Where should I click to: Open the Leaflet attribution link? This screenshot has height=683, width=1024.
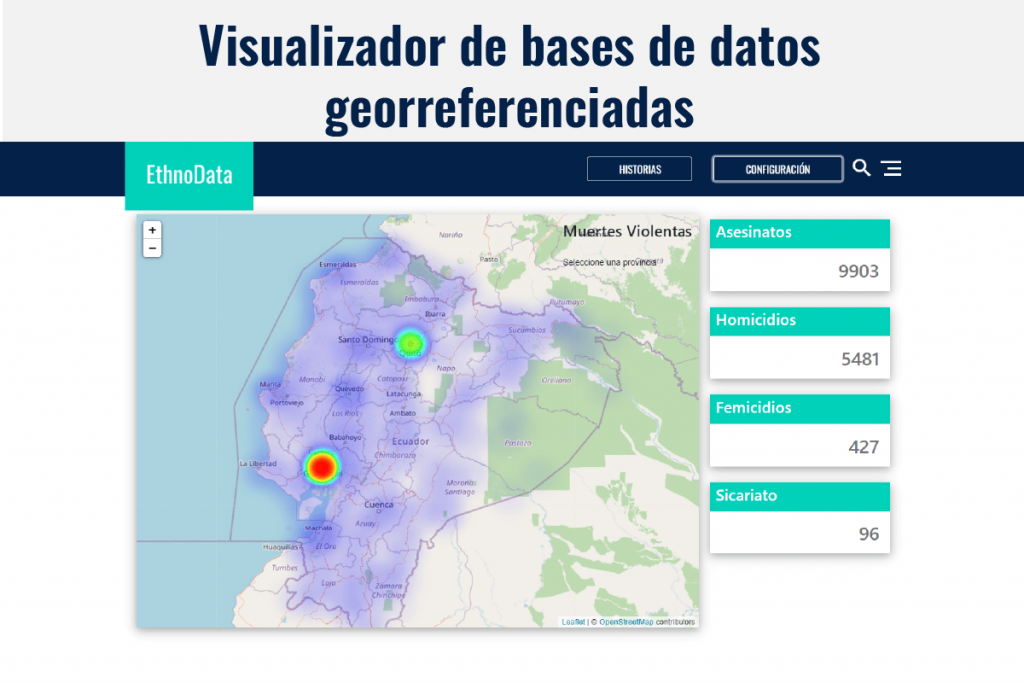click(573, 622)
